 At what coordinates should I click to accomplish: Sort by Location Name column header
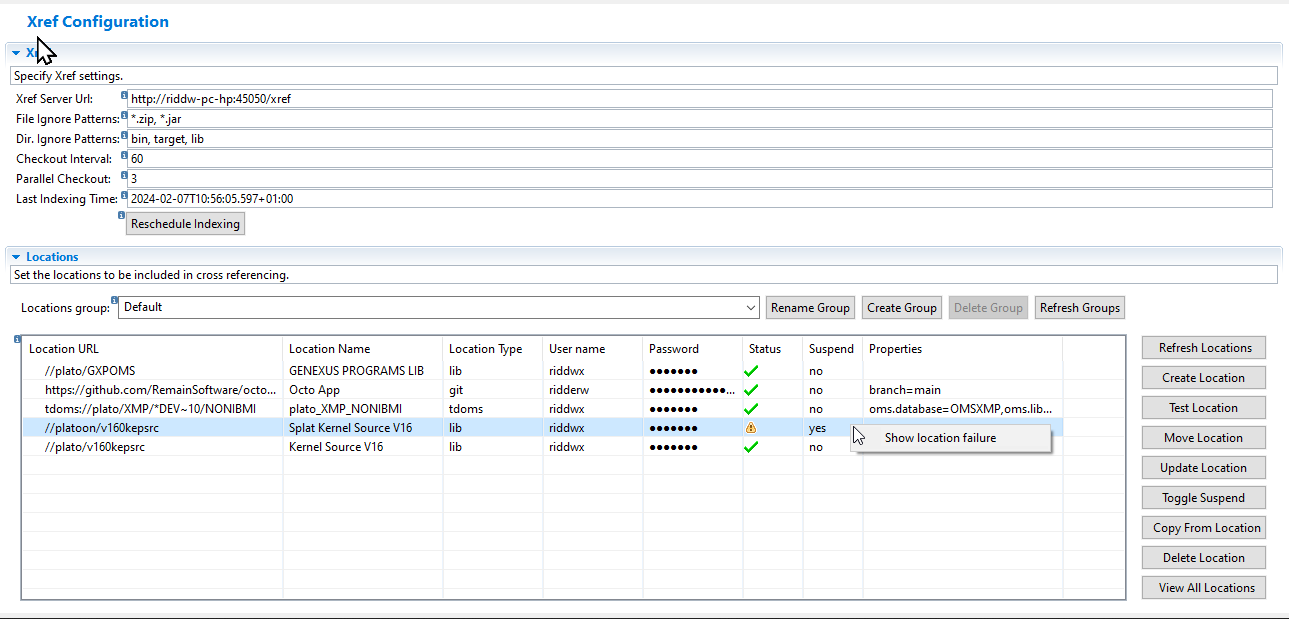point(329,349)
